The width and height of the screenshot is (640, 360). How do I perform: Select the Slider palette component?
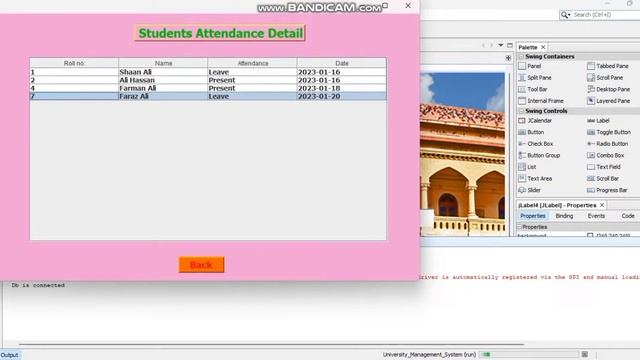point(529,190)
